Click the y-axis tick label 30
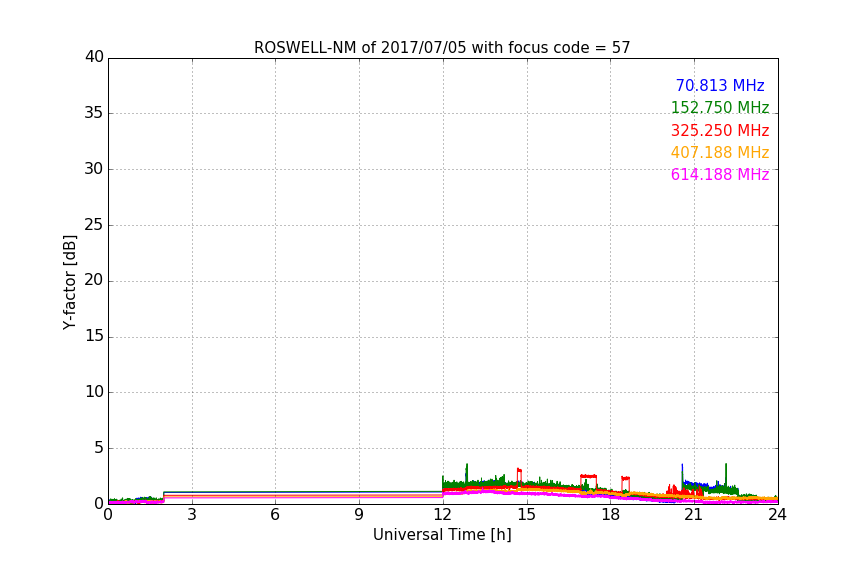This screenshot has height=576, width=864. (x=94, y=169)
